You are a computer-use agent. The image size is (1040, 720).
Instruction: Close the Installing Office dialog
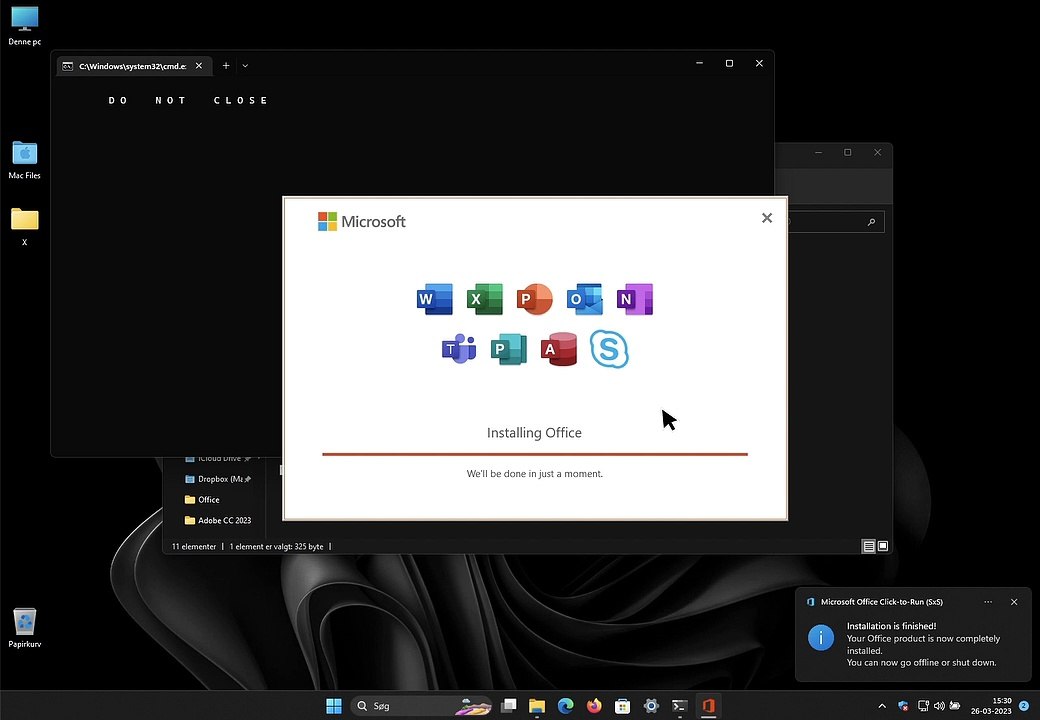pos(767,218)
